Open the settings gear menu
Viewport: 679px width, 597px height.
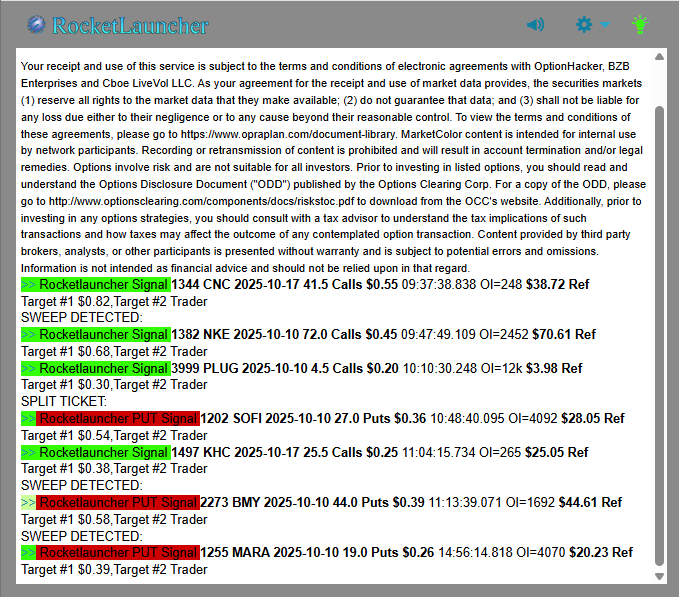coord(584,25)
